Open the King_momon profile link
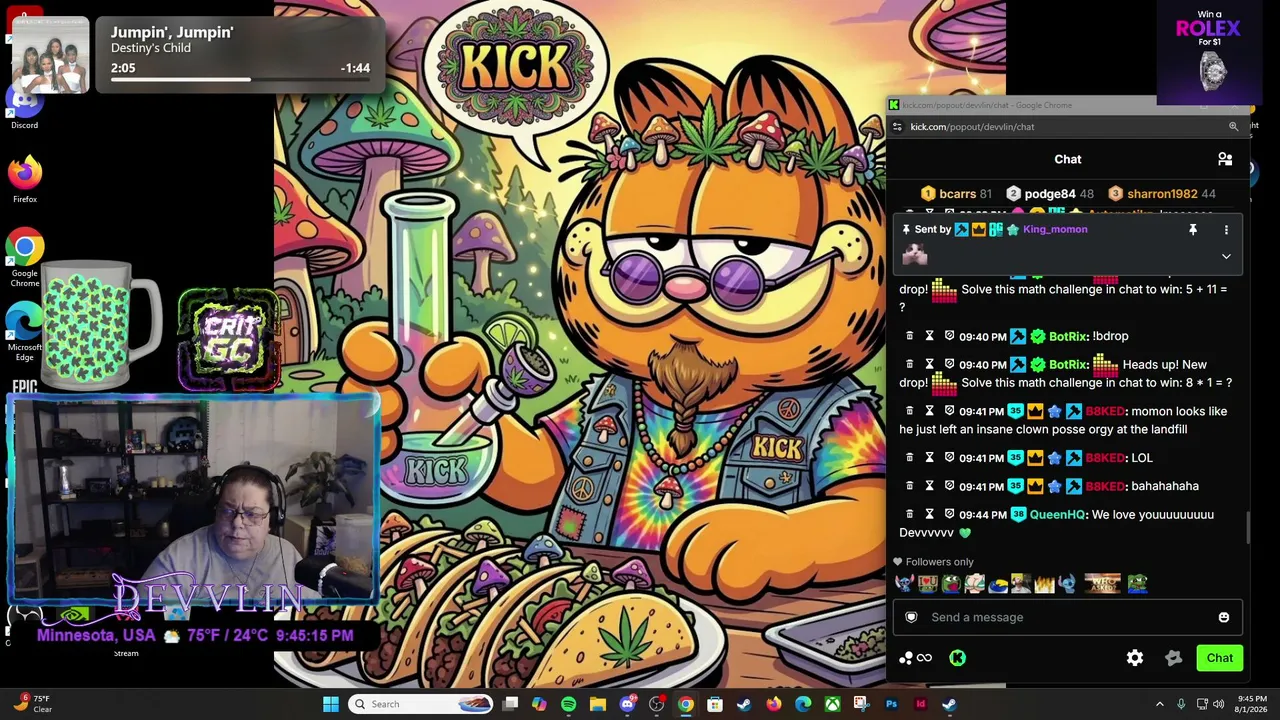The width and height of the screenshot is (1280, 720). [x=1055, y=229]
